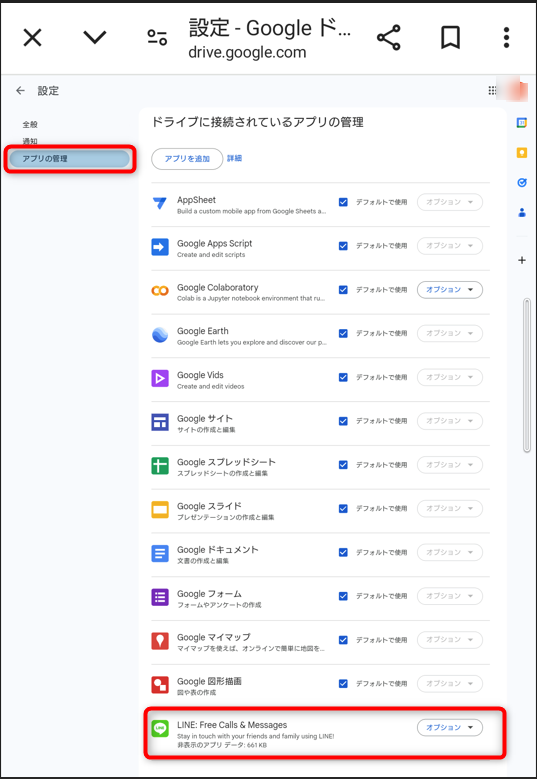Click the Google Earth icon
The width and height of the screenshot is (537, 779).
coord(160,334)
